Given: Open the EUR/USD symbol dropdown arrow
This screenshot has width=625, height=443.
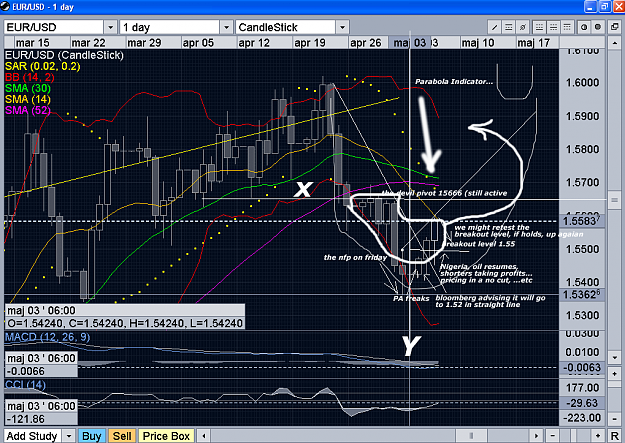Looking at the screenshot, I should [x=110, y=27].
